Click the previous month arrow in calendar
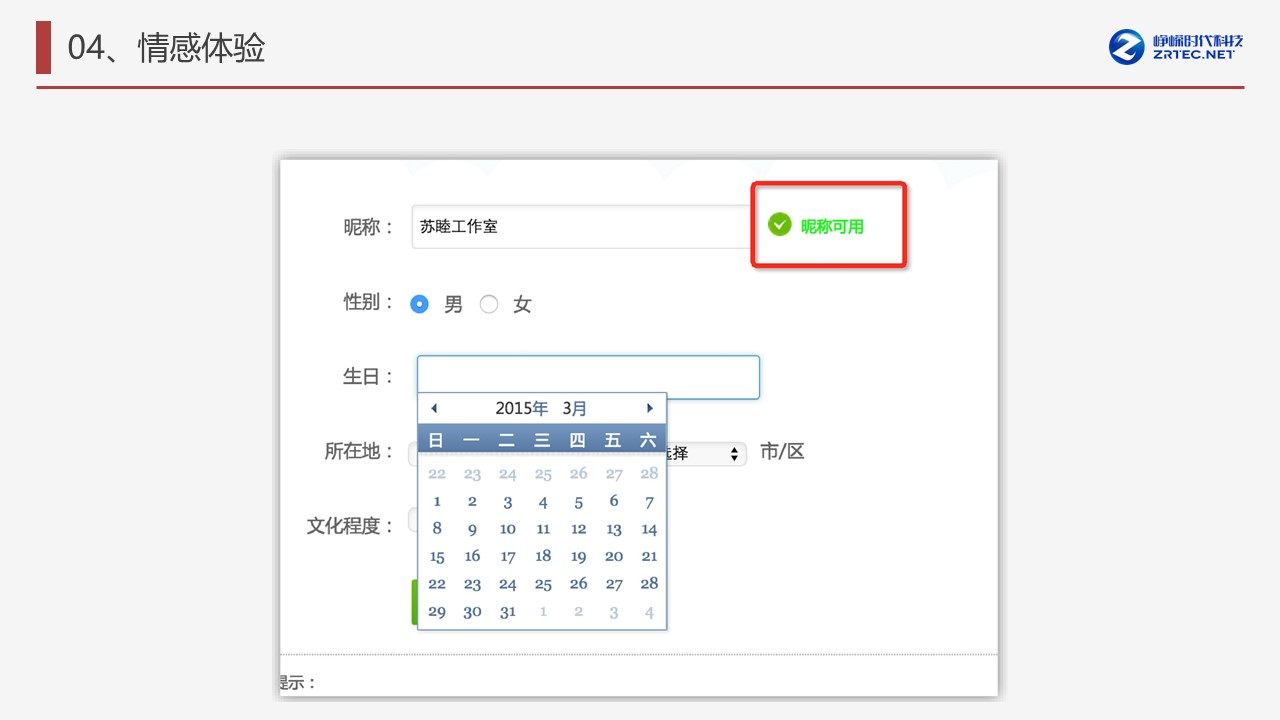The height and width of the screenshot is (720, 1280). coord(434,408)
